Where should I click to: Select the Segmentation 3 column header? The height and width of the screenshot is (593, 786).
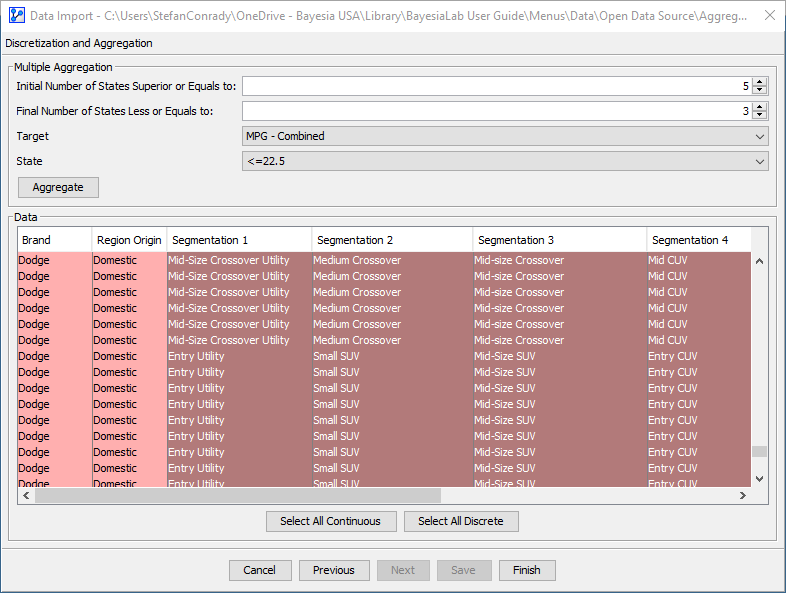559,240
